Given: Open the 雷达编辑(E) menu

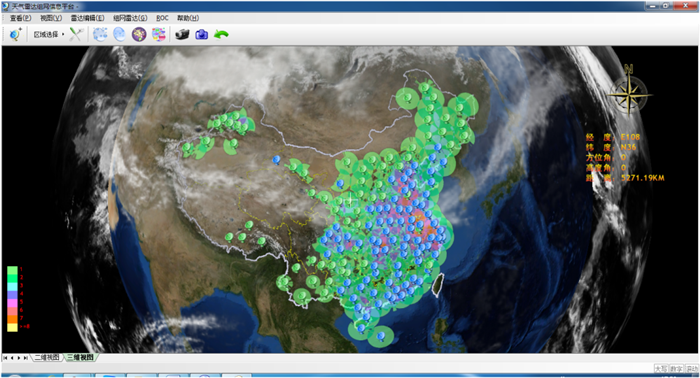Looking at the screenshot, I should 88,18.
